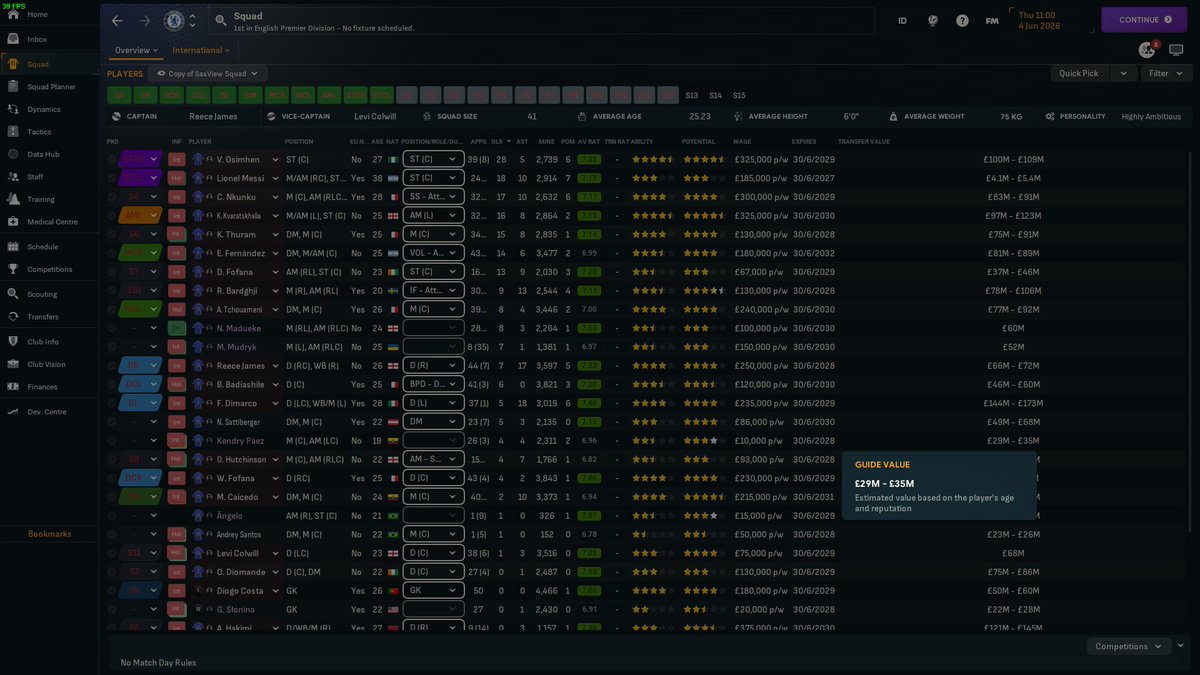Toggle the picked circle for M. Mudryk
The width and height of the screenshot is (1200, 675).
point(112,347)
